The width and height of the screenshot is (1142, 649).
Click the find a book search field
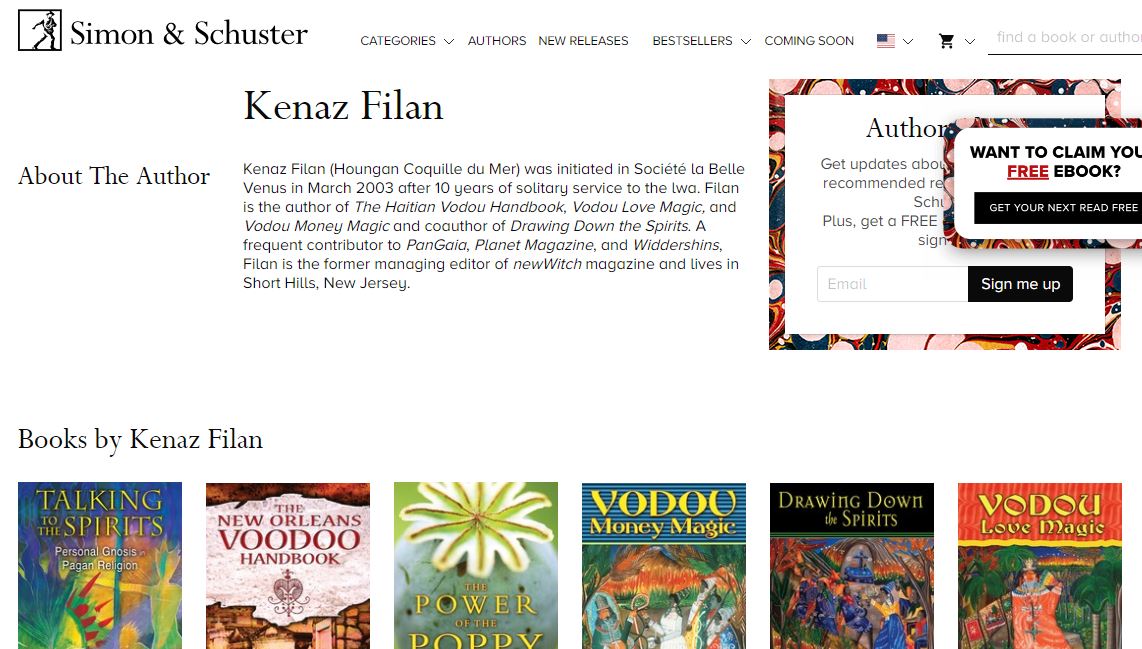1065,38
